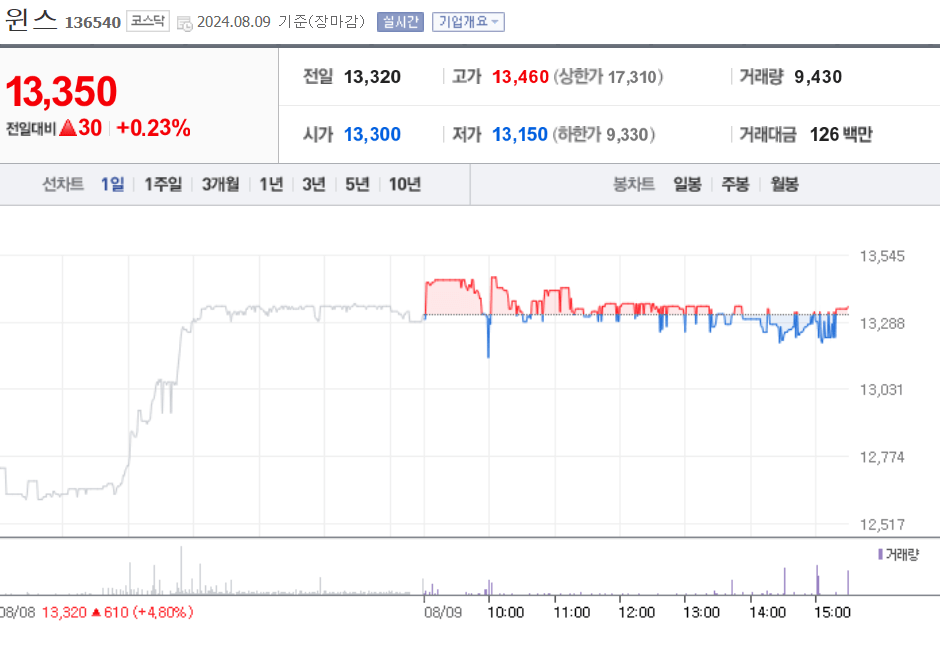Click the 봉차트 label
The width and height of the screenshot is (940, 647).
pyautogui.click(x=634, y=184)
